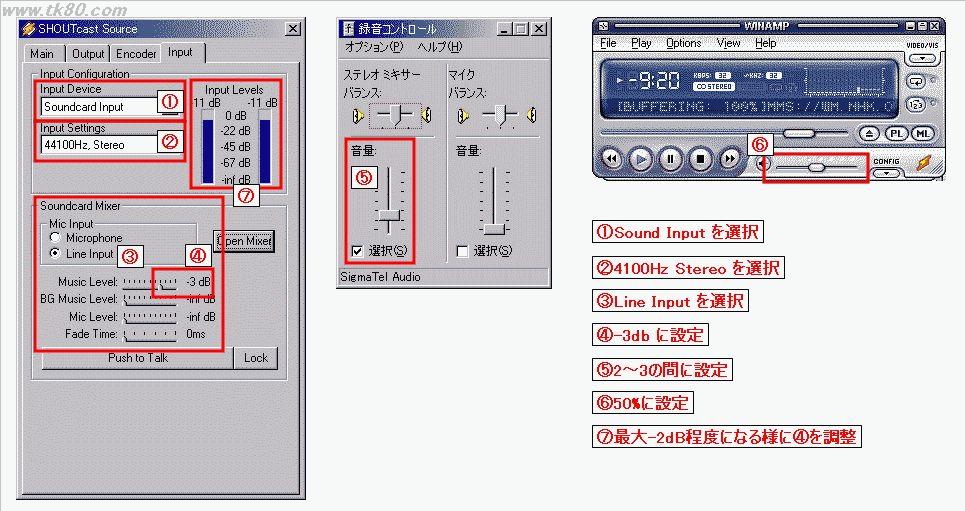Click the Push to Talk button
Viewport: 965px width, 511px height.
coord(138,358)
